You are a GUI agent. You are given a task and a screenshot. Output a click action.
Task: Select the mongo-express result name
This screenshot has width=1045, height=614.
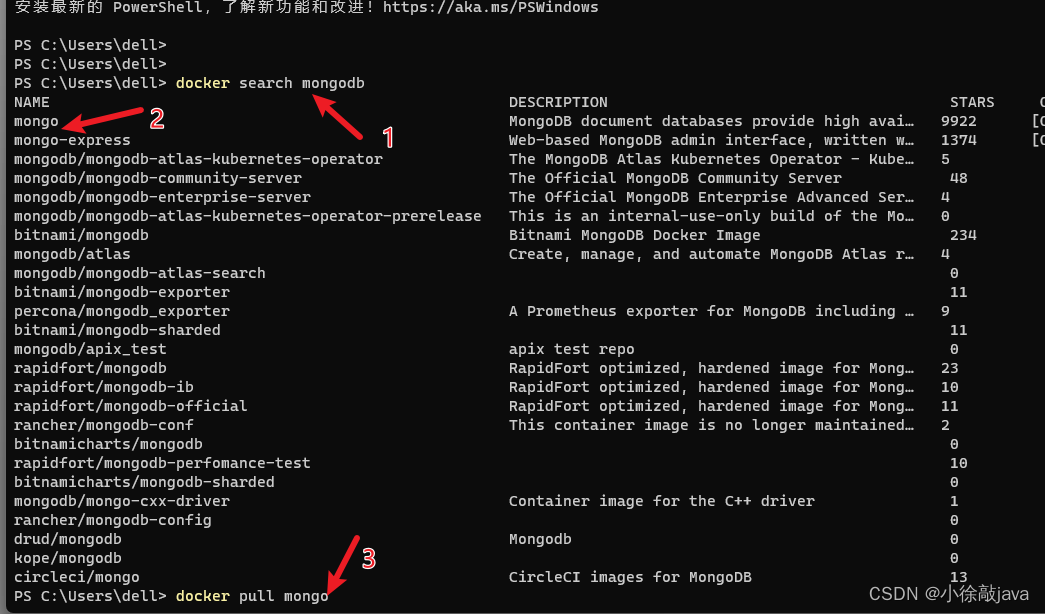coord(72,140)
